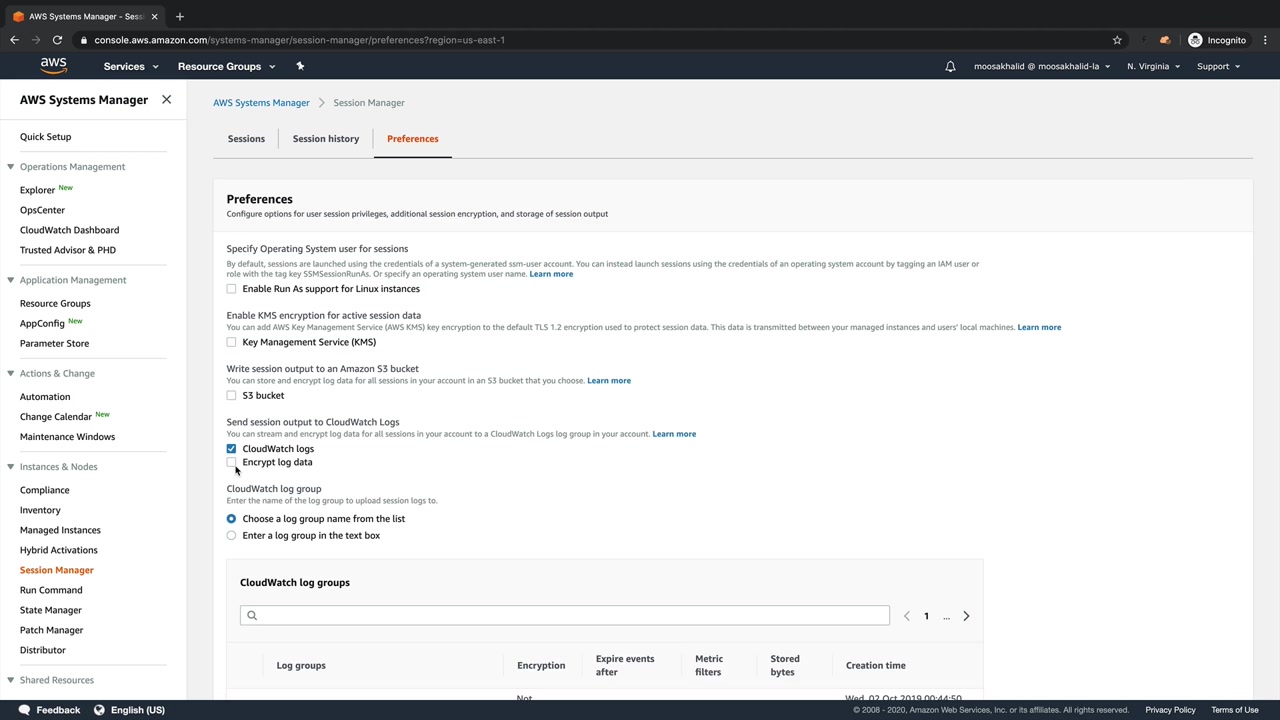The image size is (1280, 720).
Task: Click the language globe icon
Action: tap(99, 710)
